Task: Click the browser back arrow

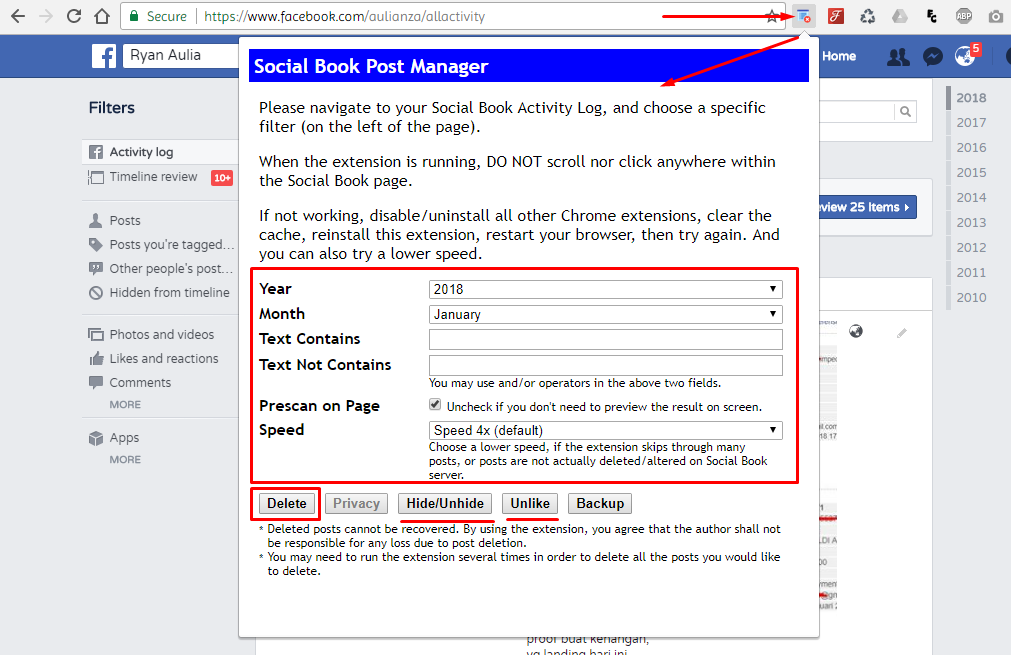Action: point(18,16)
